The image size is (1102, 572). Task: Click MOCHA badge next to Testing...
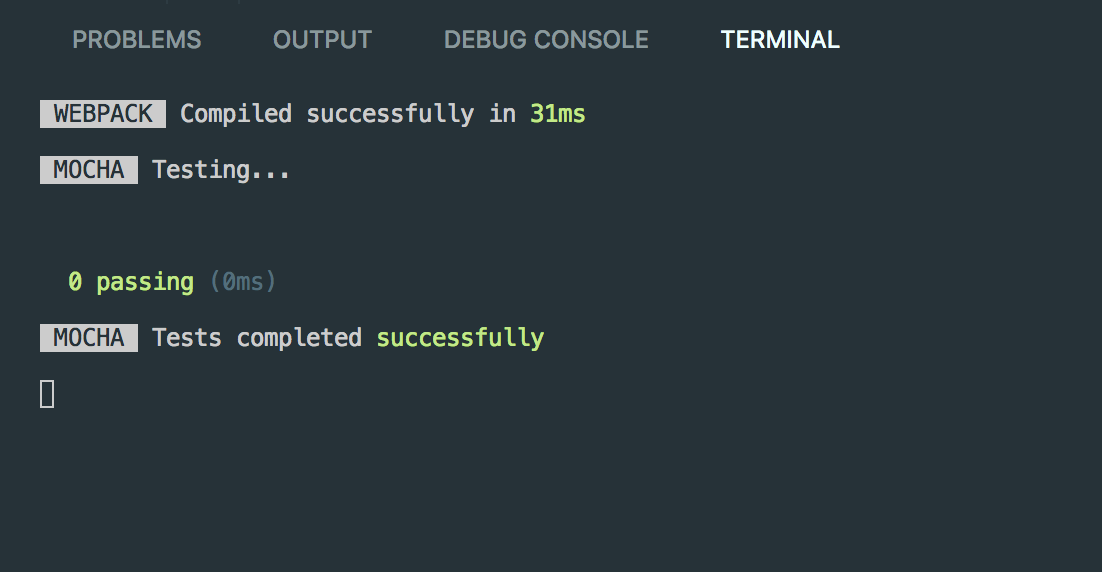point(89,170)
